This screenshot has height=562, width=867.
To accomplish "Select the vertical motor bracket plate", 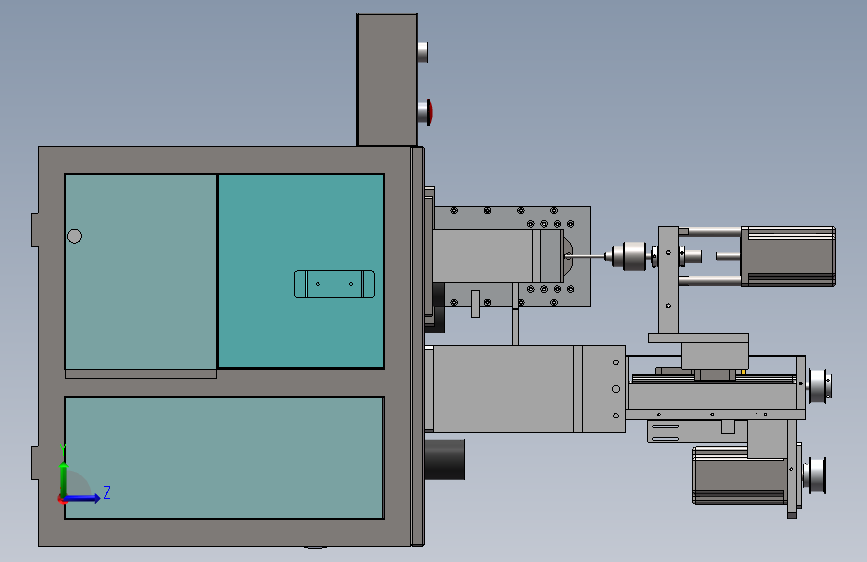I will (x=668, y=280).
